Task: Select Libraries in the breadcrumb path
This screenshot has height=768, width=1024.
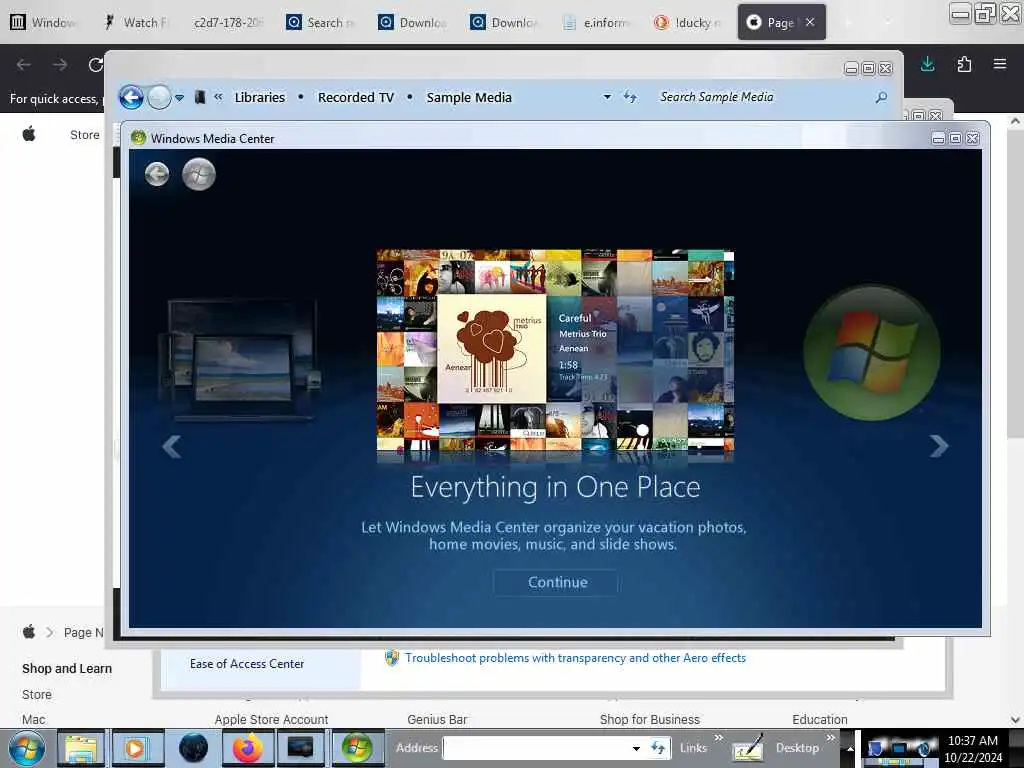Action: coord(260,97)
